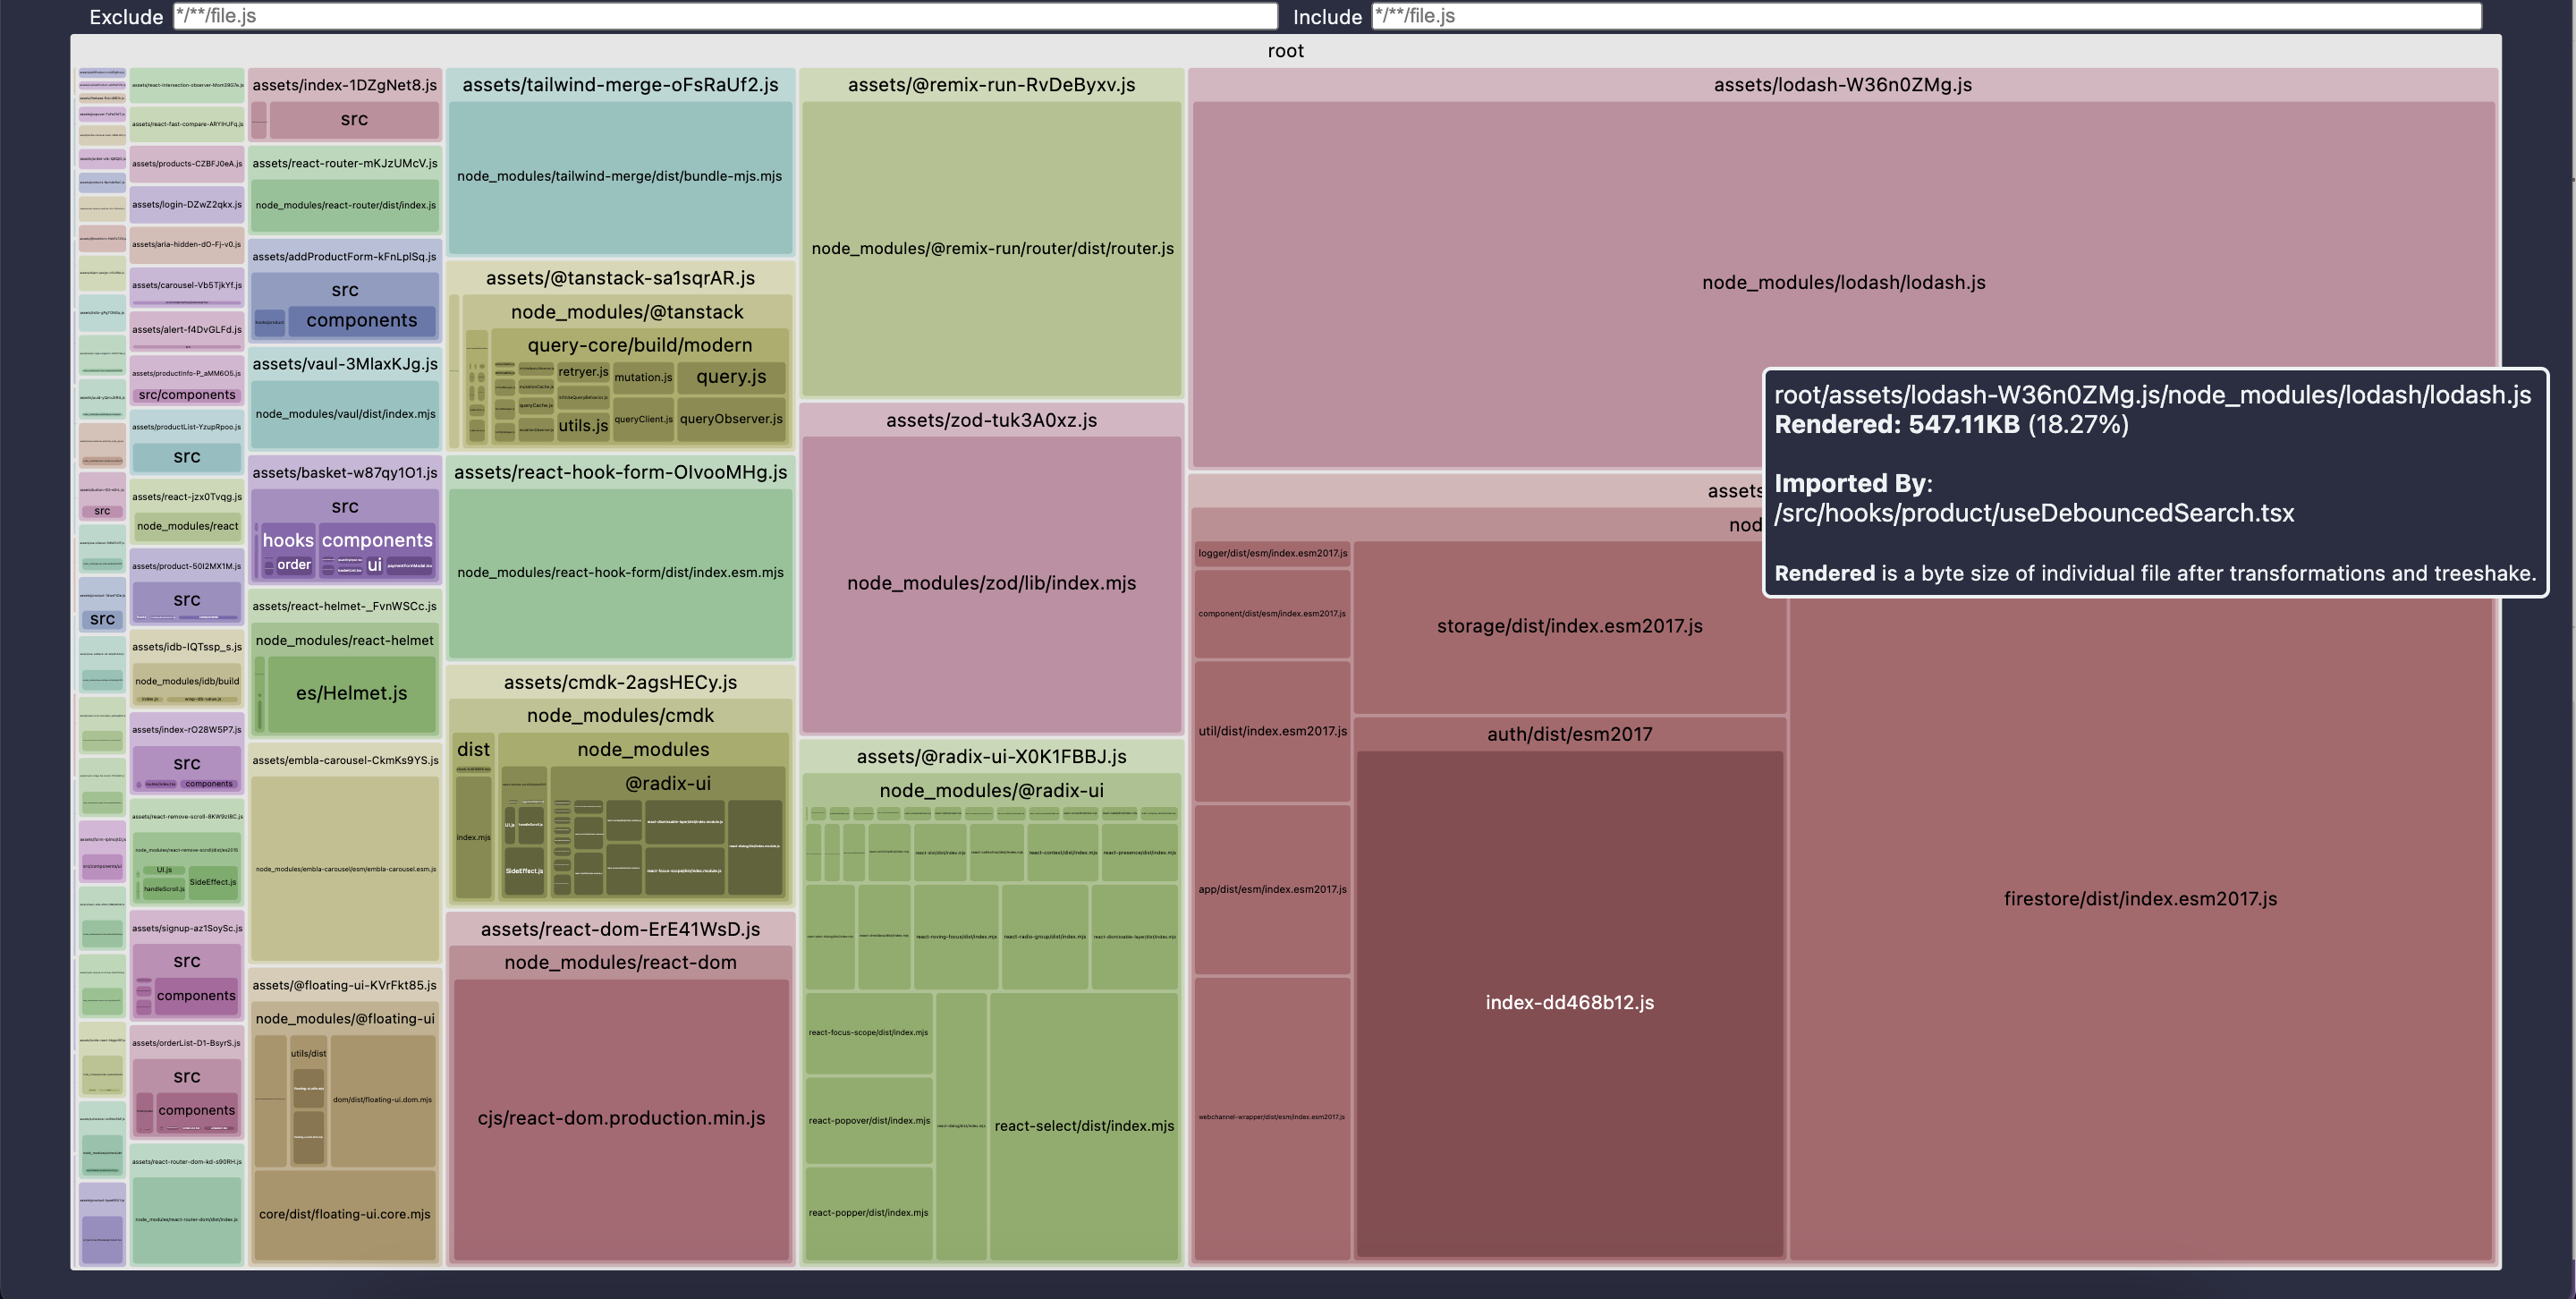Select node_modules/@remix-run/router/dist/router.js block
The image size is (2576, 1299).
point(992,249)
